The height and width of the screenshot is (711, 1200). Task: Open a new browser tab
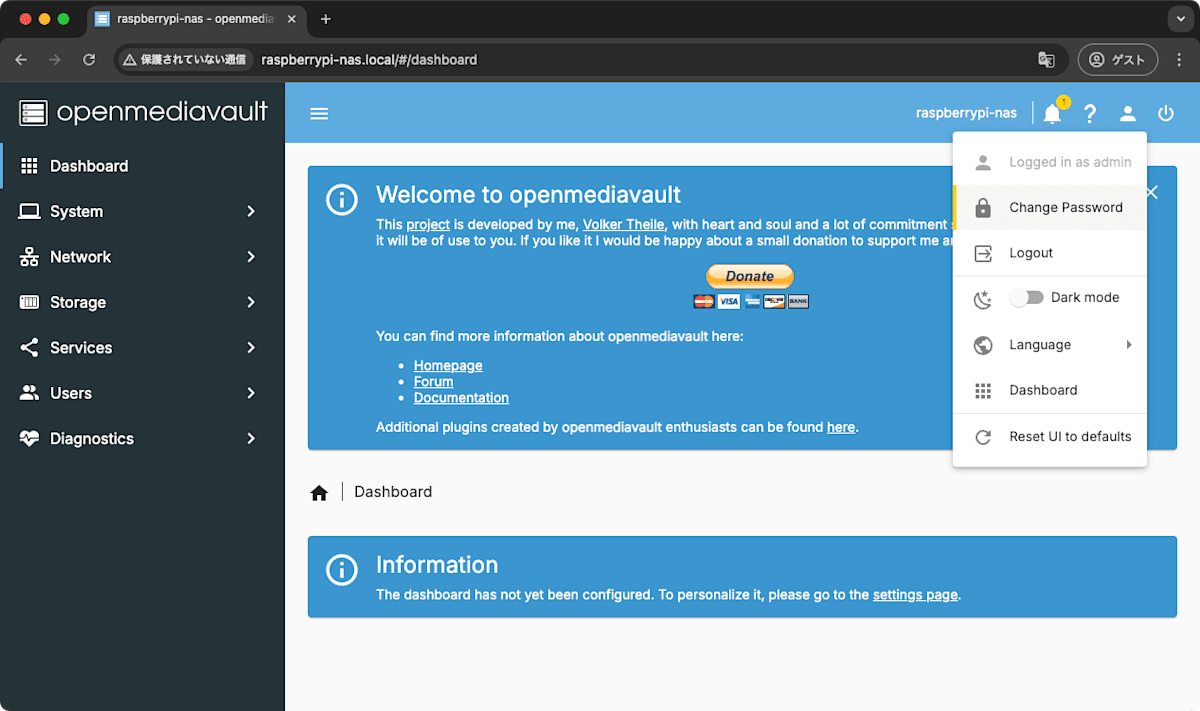pos(325,19)
